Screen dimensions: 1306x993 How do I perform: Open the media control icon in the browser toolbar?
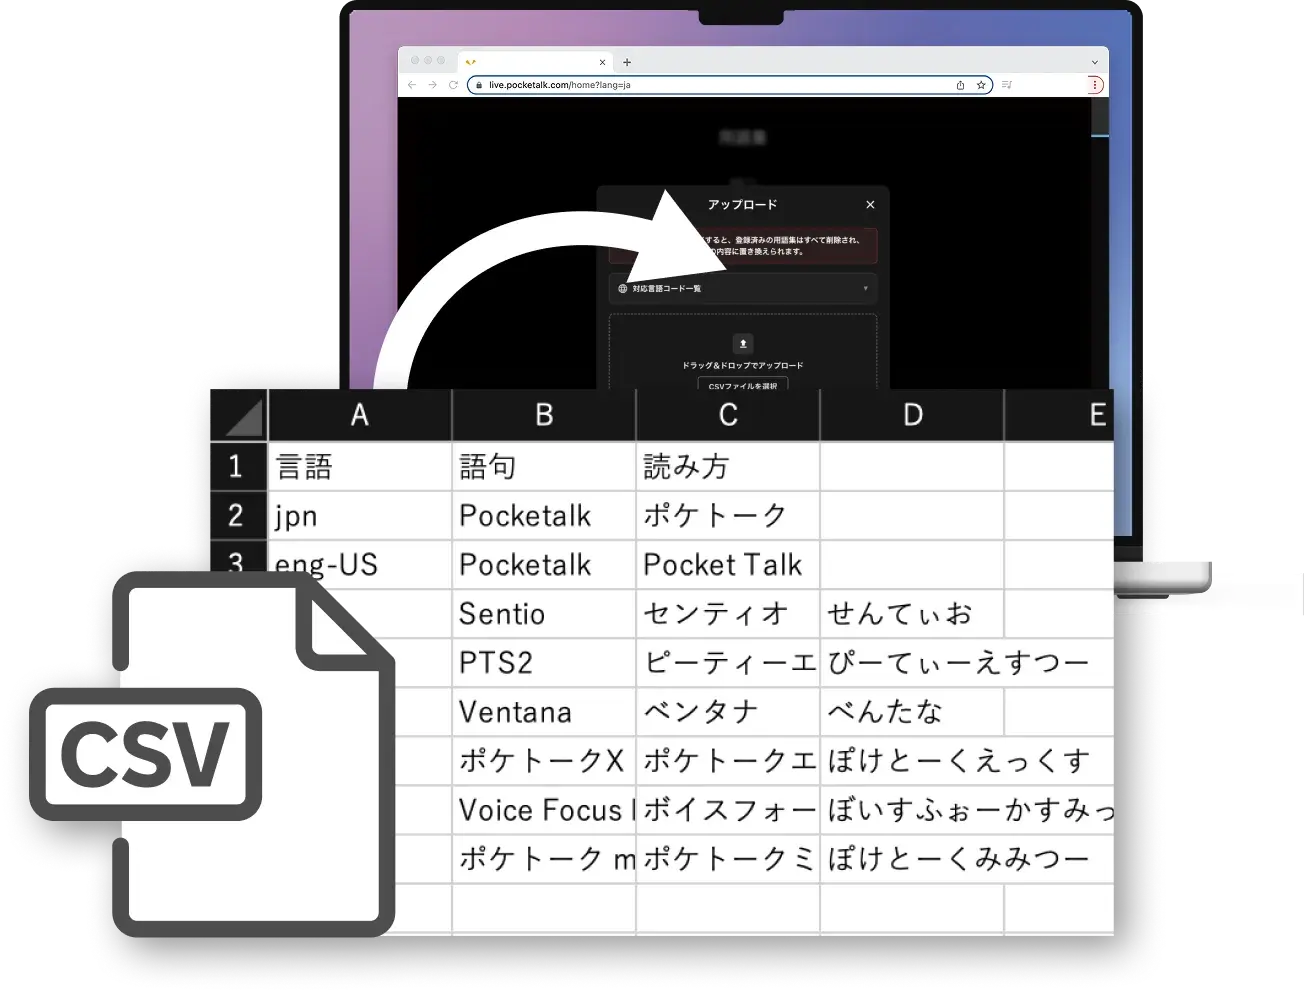[x=1007, y=85]
